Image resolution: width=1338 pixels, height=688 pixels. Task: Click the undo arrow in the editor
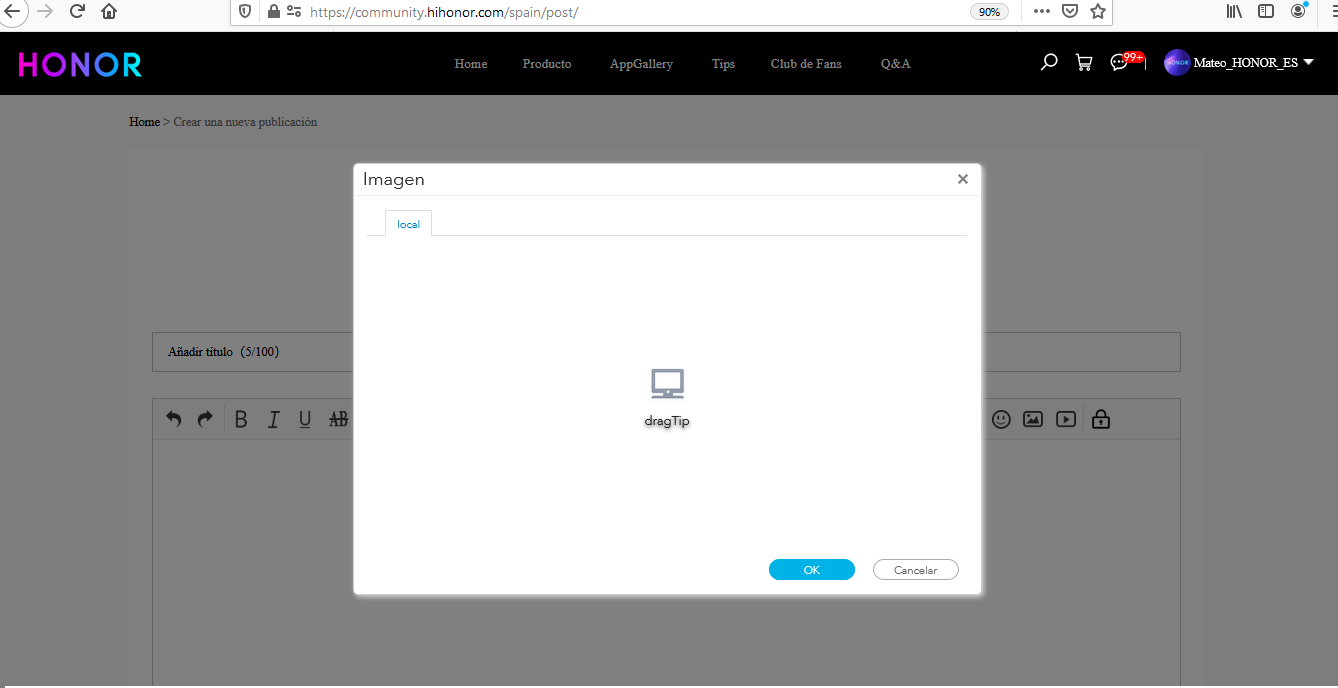coord(173,419)
